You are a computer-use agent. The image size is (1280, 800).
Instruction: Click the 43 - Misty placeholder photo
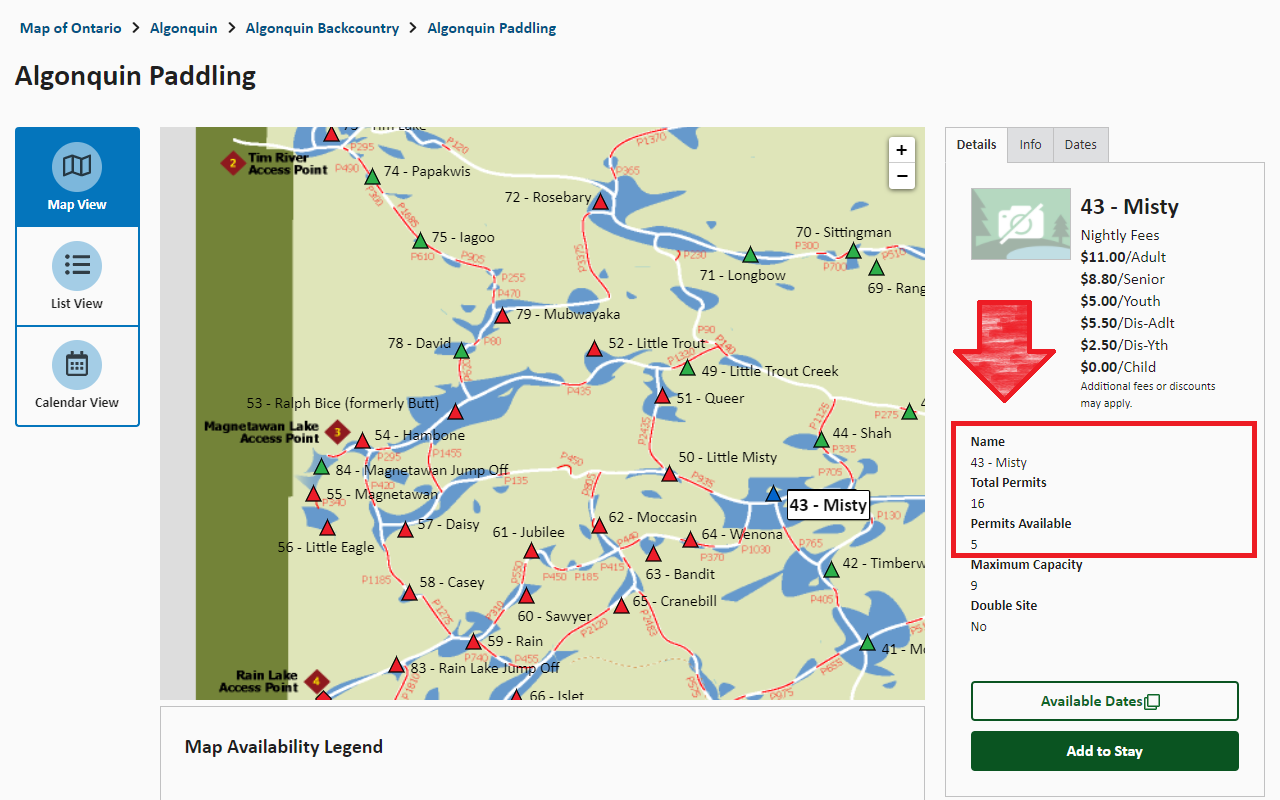click(1020, 223)
